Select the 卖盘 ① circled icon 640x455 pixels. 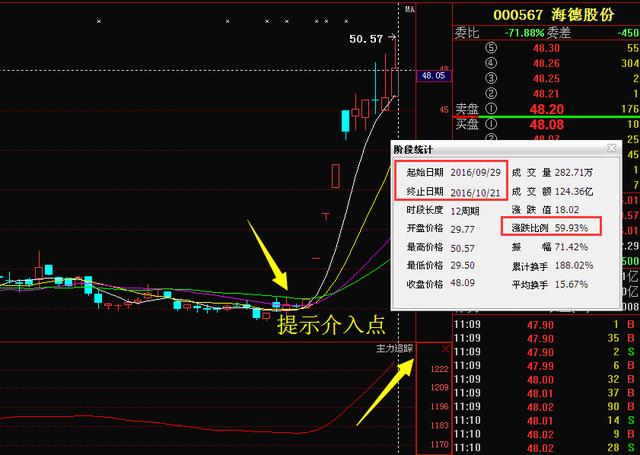pos(491,109)
